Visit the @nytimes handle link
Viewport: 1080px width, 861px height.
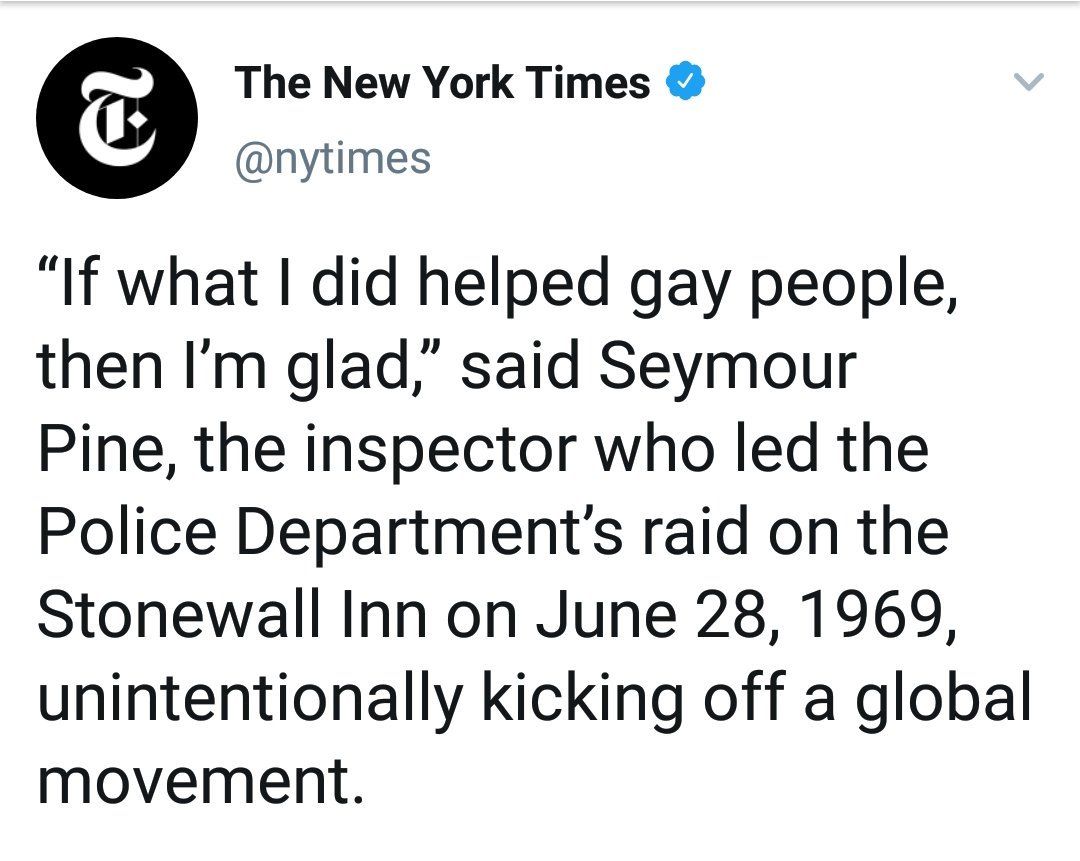pyautogui.click(x=333, y=160)
